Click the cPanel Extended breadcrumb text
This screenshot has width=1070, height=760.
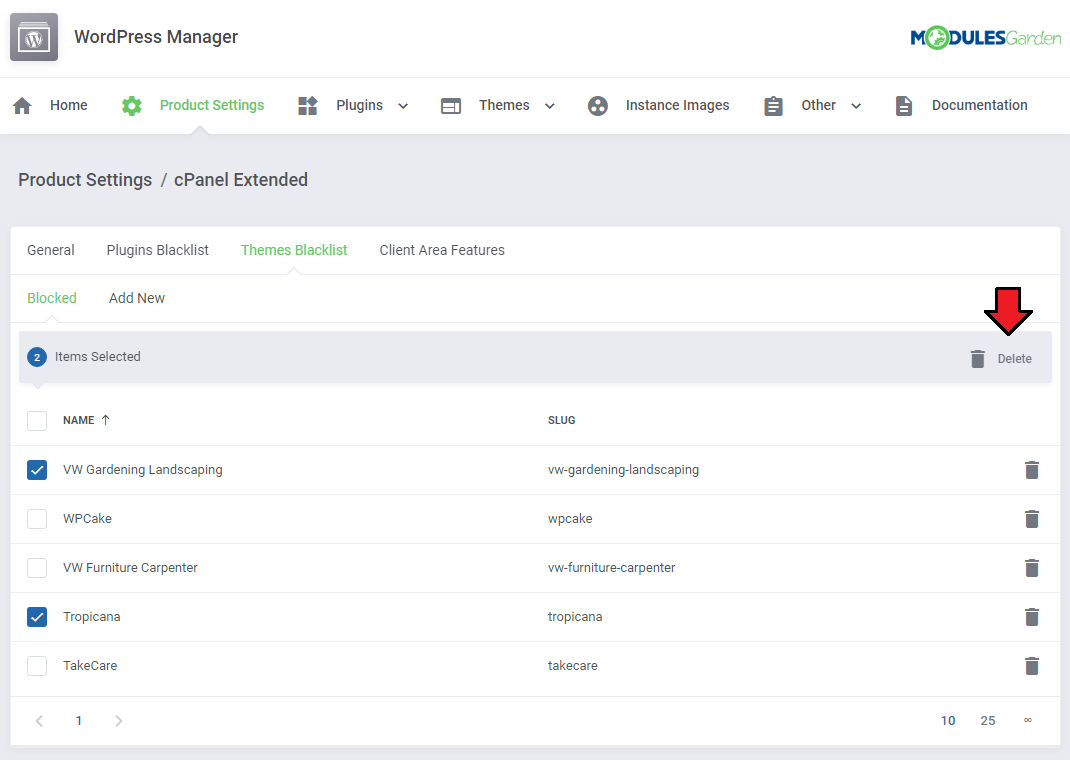coord(241,180)
